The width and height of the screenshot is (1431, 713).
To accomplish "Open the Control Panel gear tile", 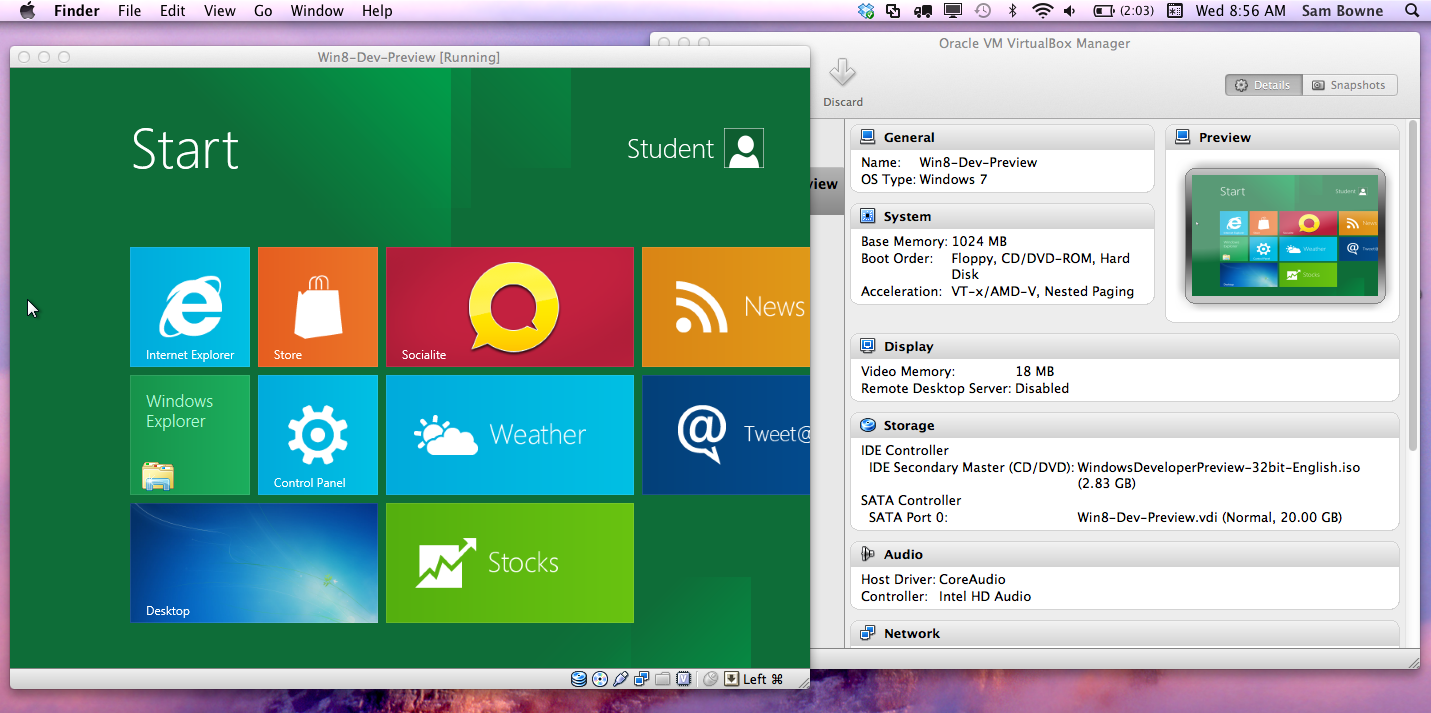I will click(x=317, y=435).
